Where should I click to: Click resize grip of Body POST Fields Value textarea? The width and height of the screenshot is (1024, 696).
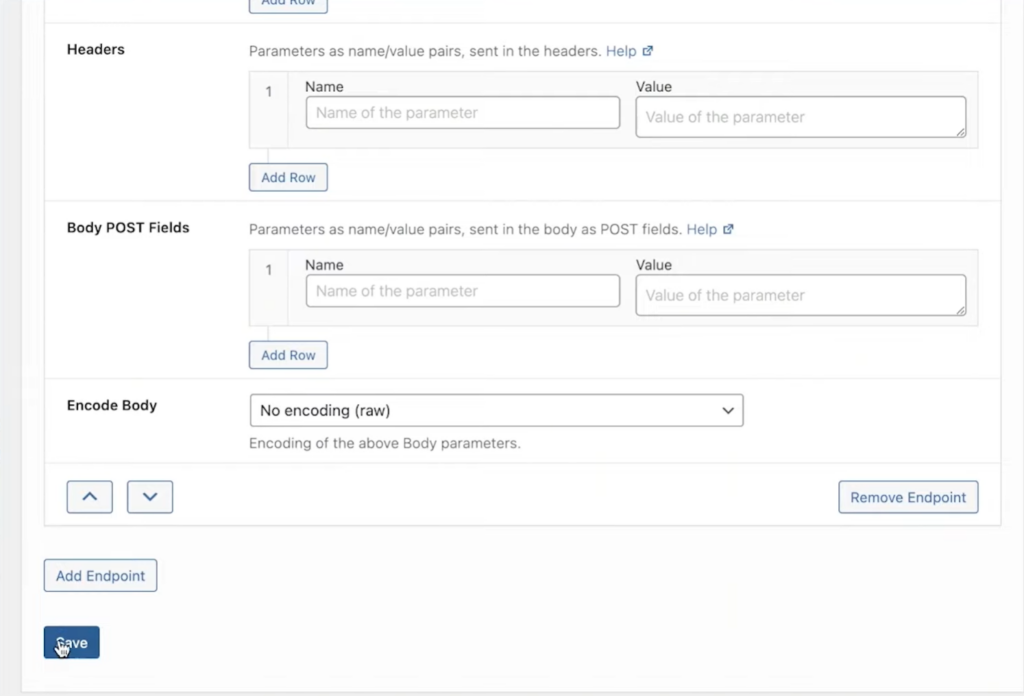click(960, 310)
